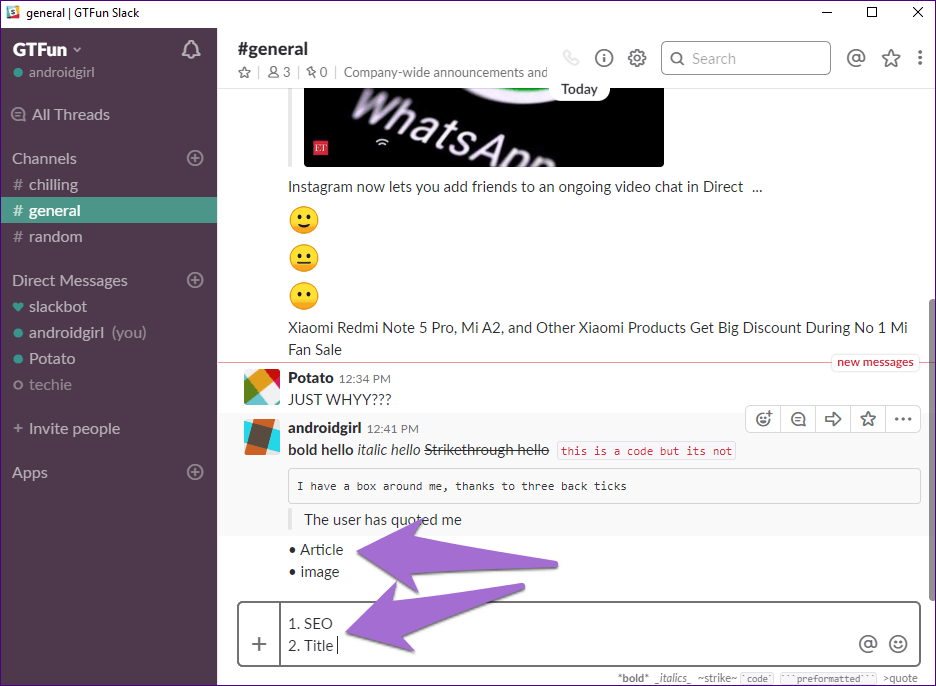936x686 pixels.
Task: Minimize the Slack window
Action: click(827, 13)
